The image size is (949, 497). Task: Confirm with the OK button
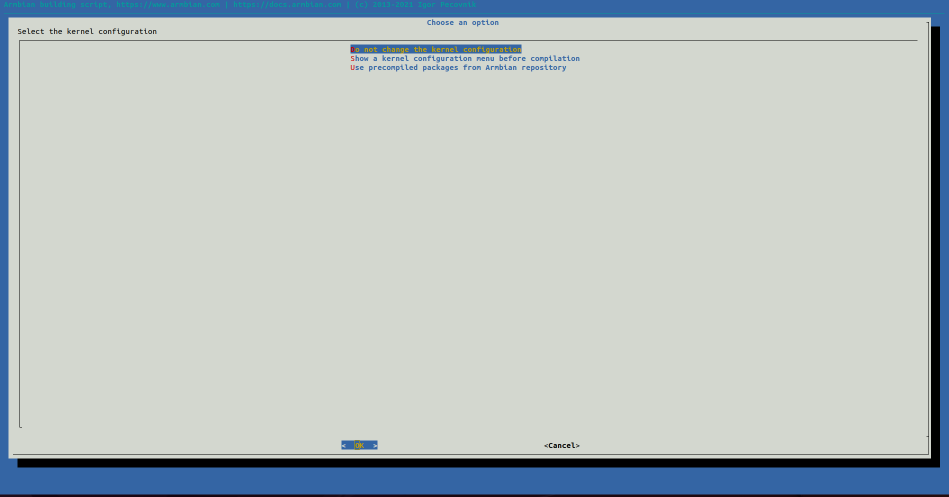click(359, 445)
